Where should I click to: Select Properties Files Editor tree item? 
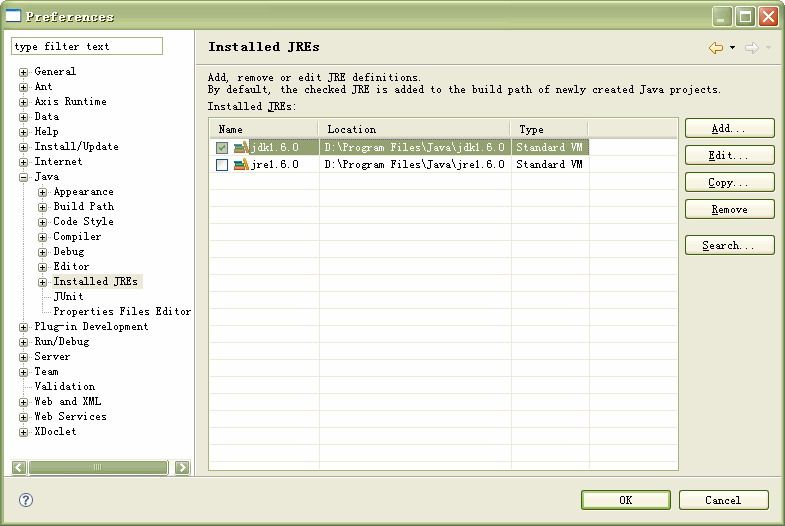click(x=122, y=311)
